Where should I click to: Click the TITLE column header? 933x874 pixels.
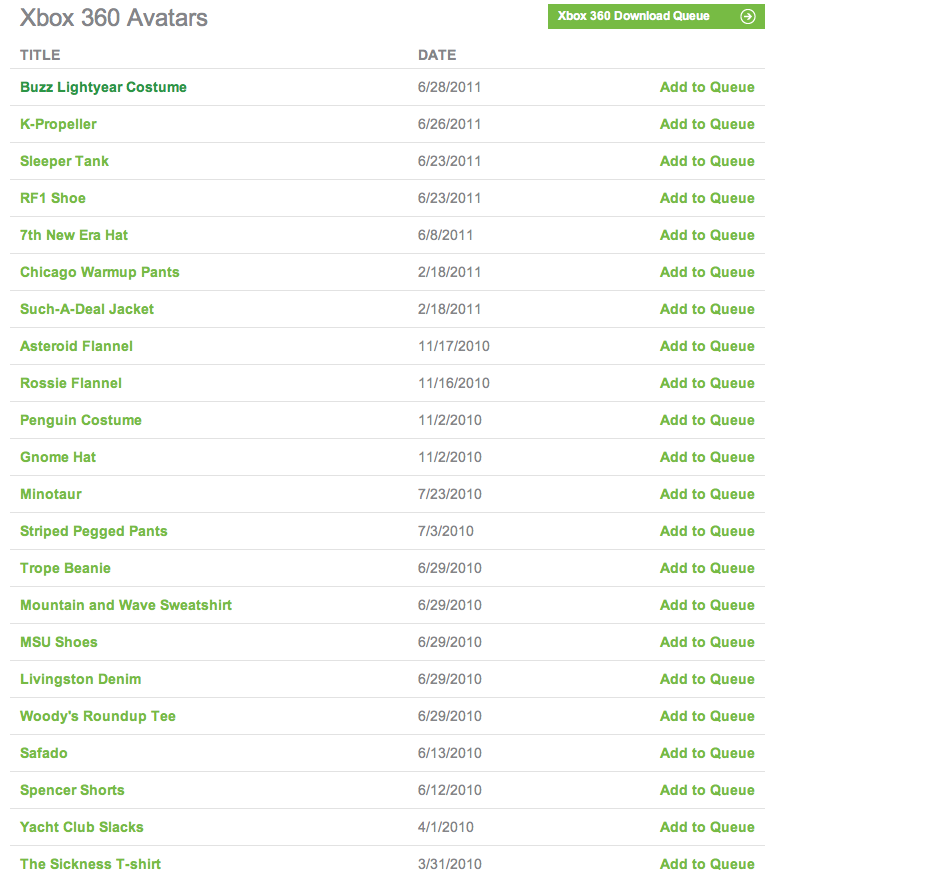click(x=40, y=55)
